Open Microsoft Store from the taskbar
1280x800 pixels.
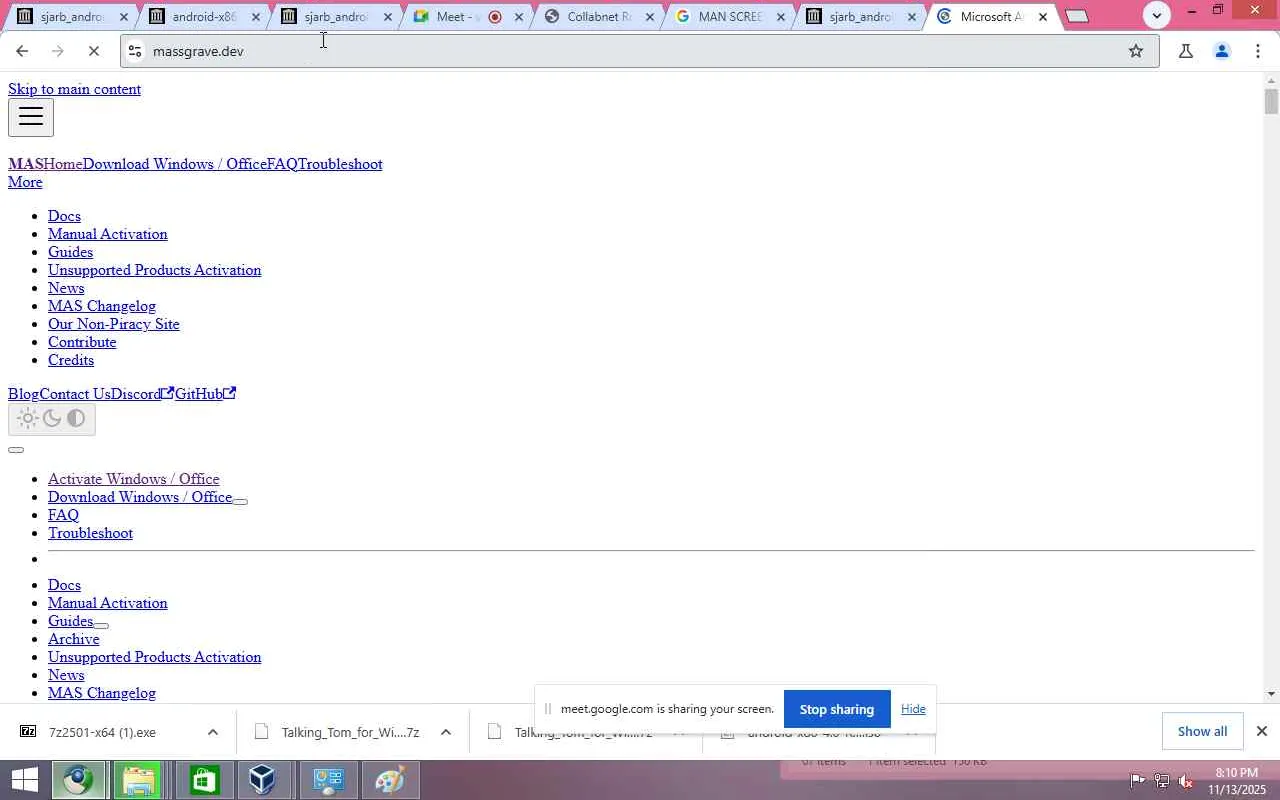pos(204,780)
